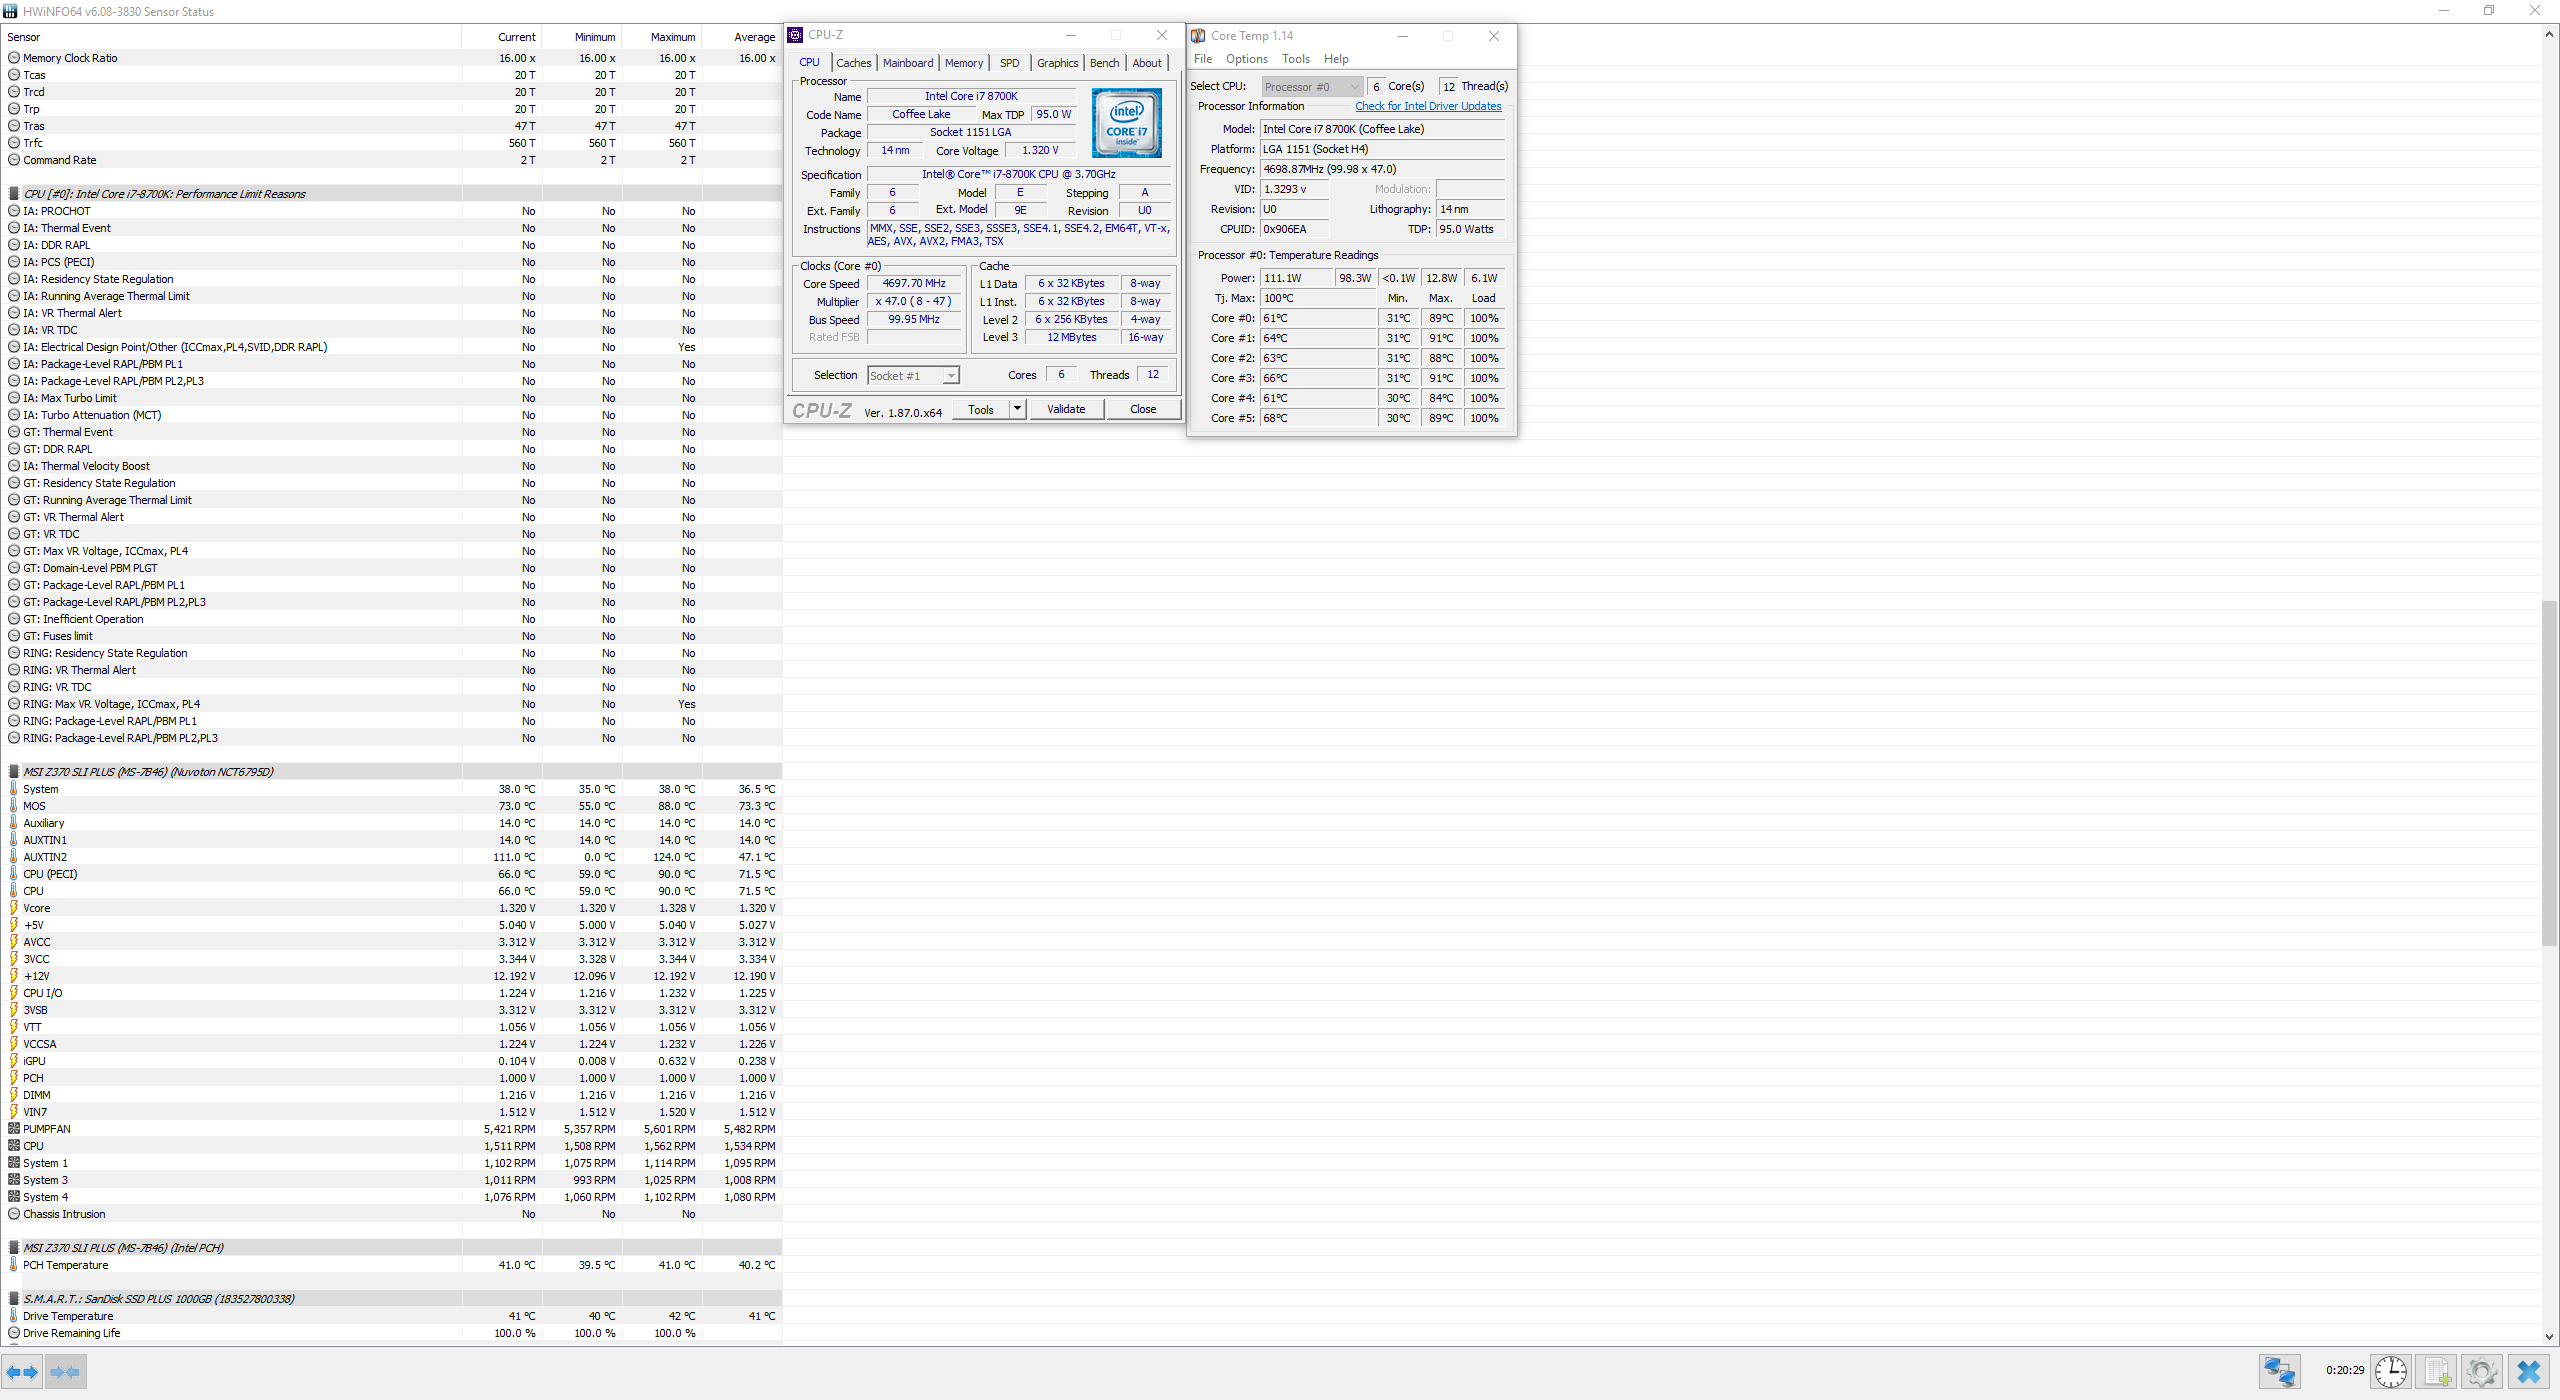This screenshot has width=2560, height=1400.
Task: Click the Validate button in CPU-Z
Action: pos(1065,409)
